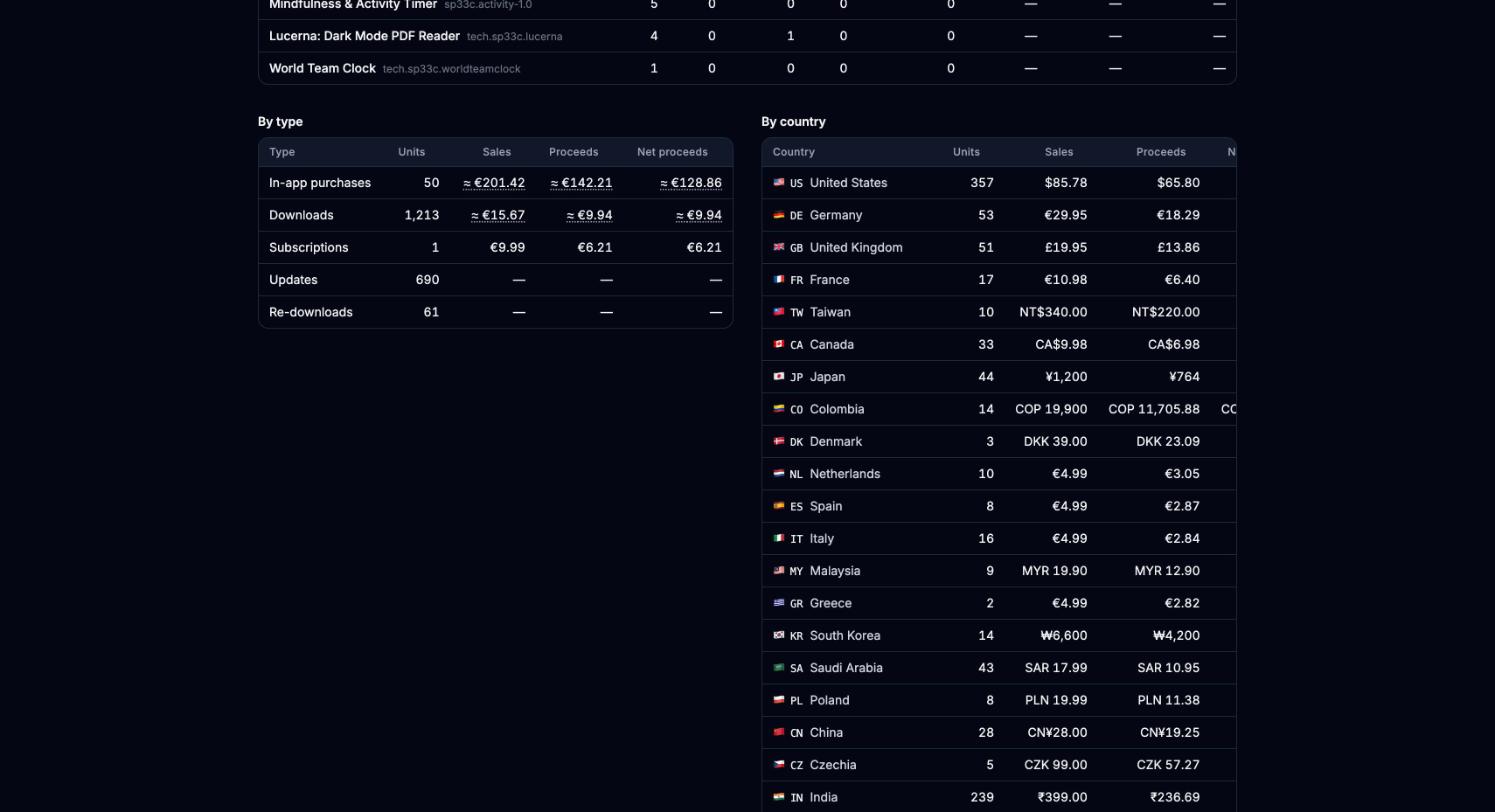Viewport: 1495px width, 812px height.
Task: Click the Taiwan flag icon
Action: [779, 312]
